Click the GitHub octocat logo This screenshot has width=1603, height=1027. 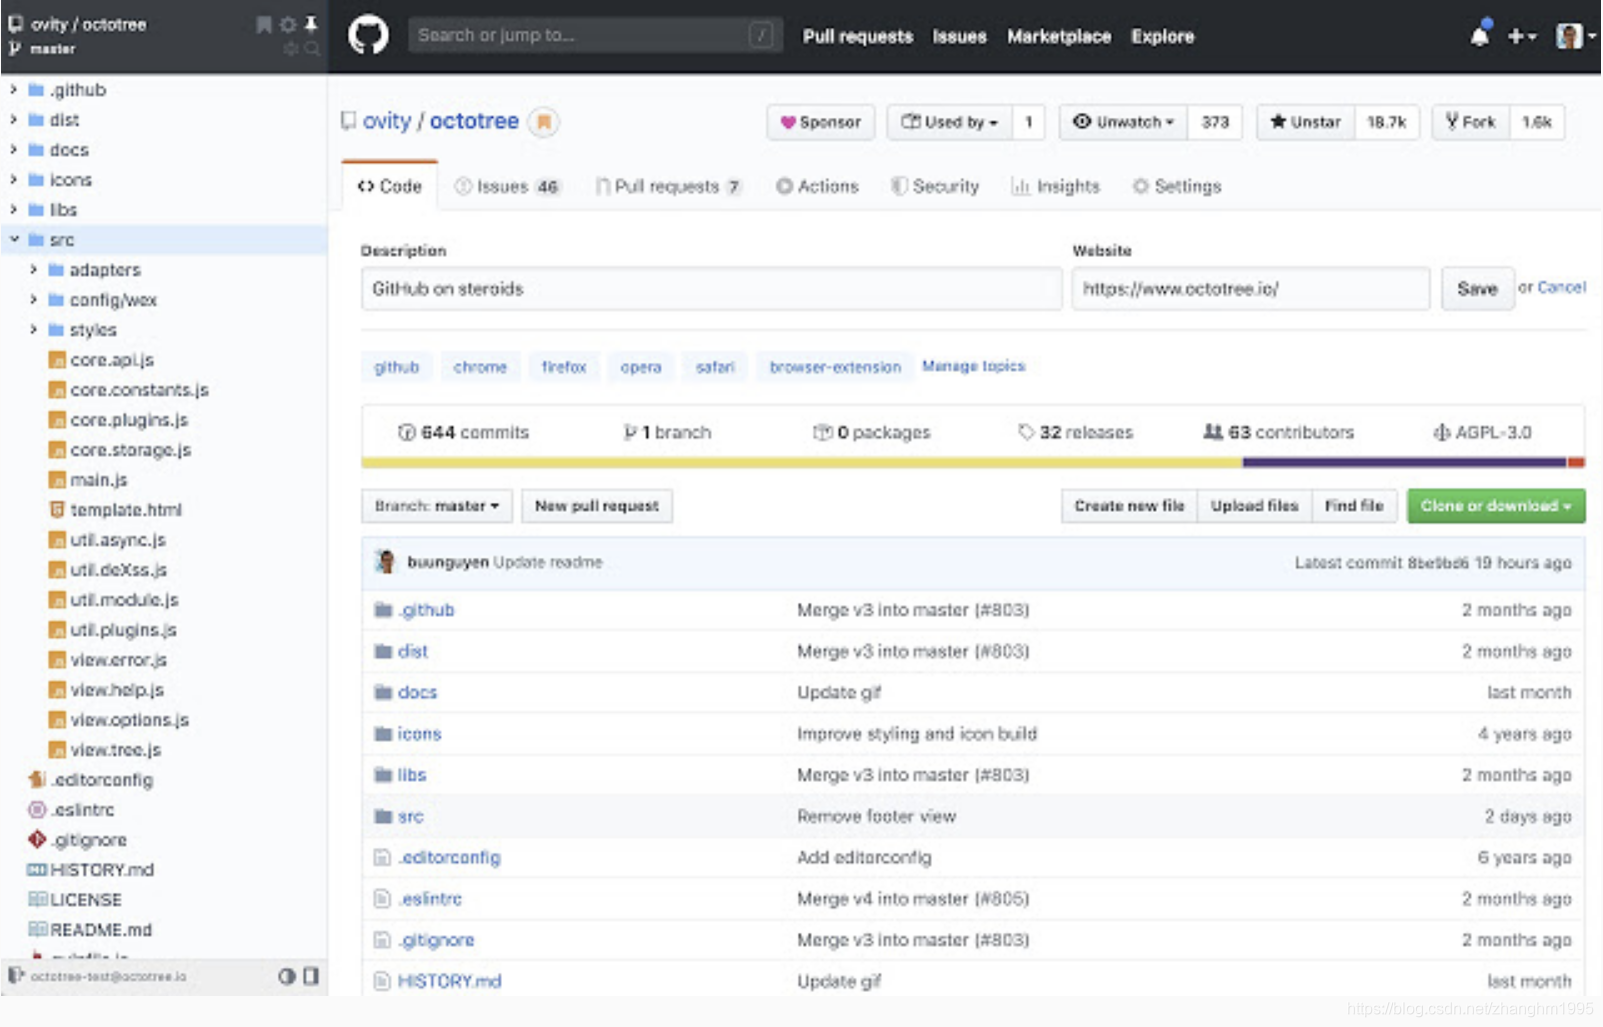(x=368, y=35)
